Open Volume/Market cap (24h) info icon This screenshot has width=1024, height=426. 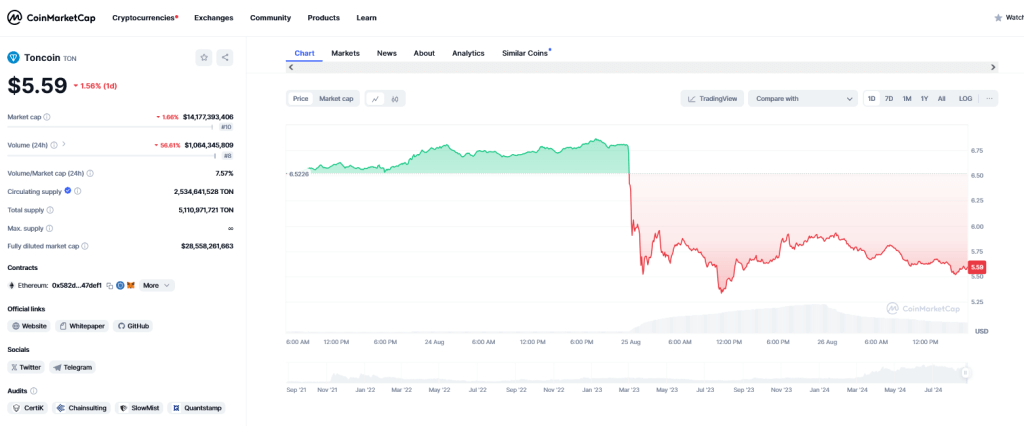tap(90, 173)
